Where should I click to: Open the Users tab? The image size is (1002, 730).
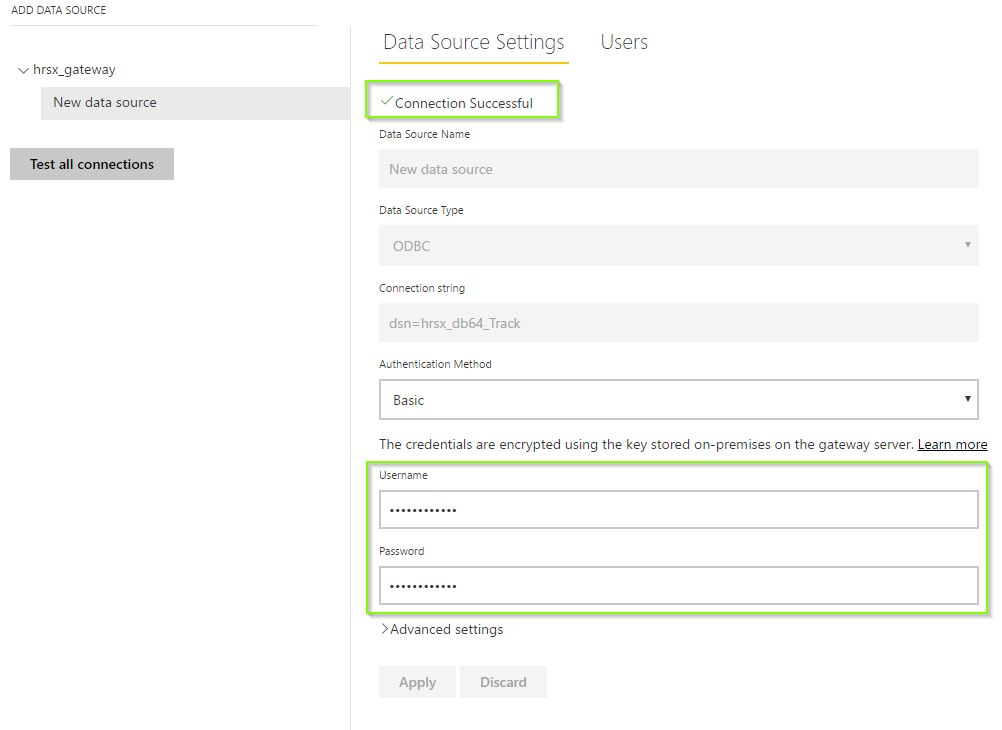click(x=624, y=42)
